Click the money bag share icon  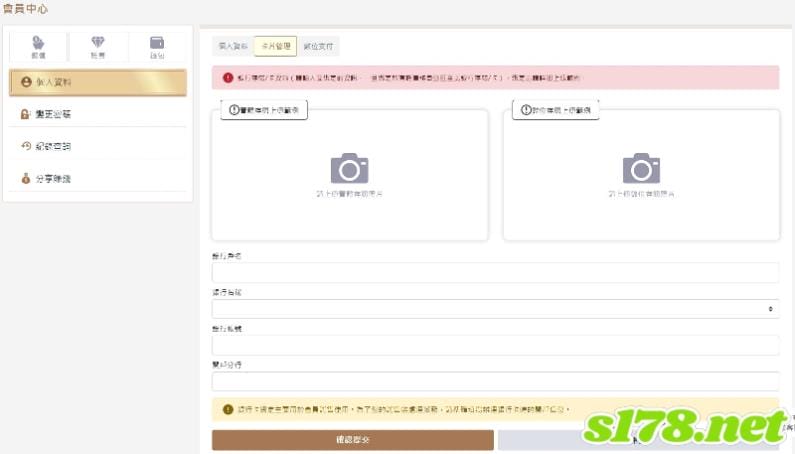[x=25, y=179]
